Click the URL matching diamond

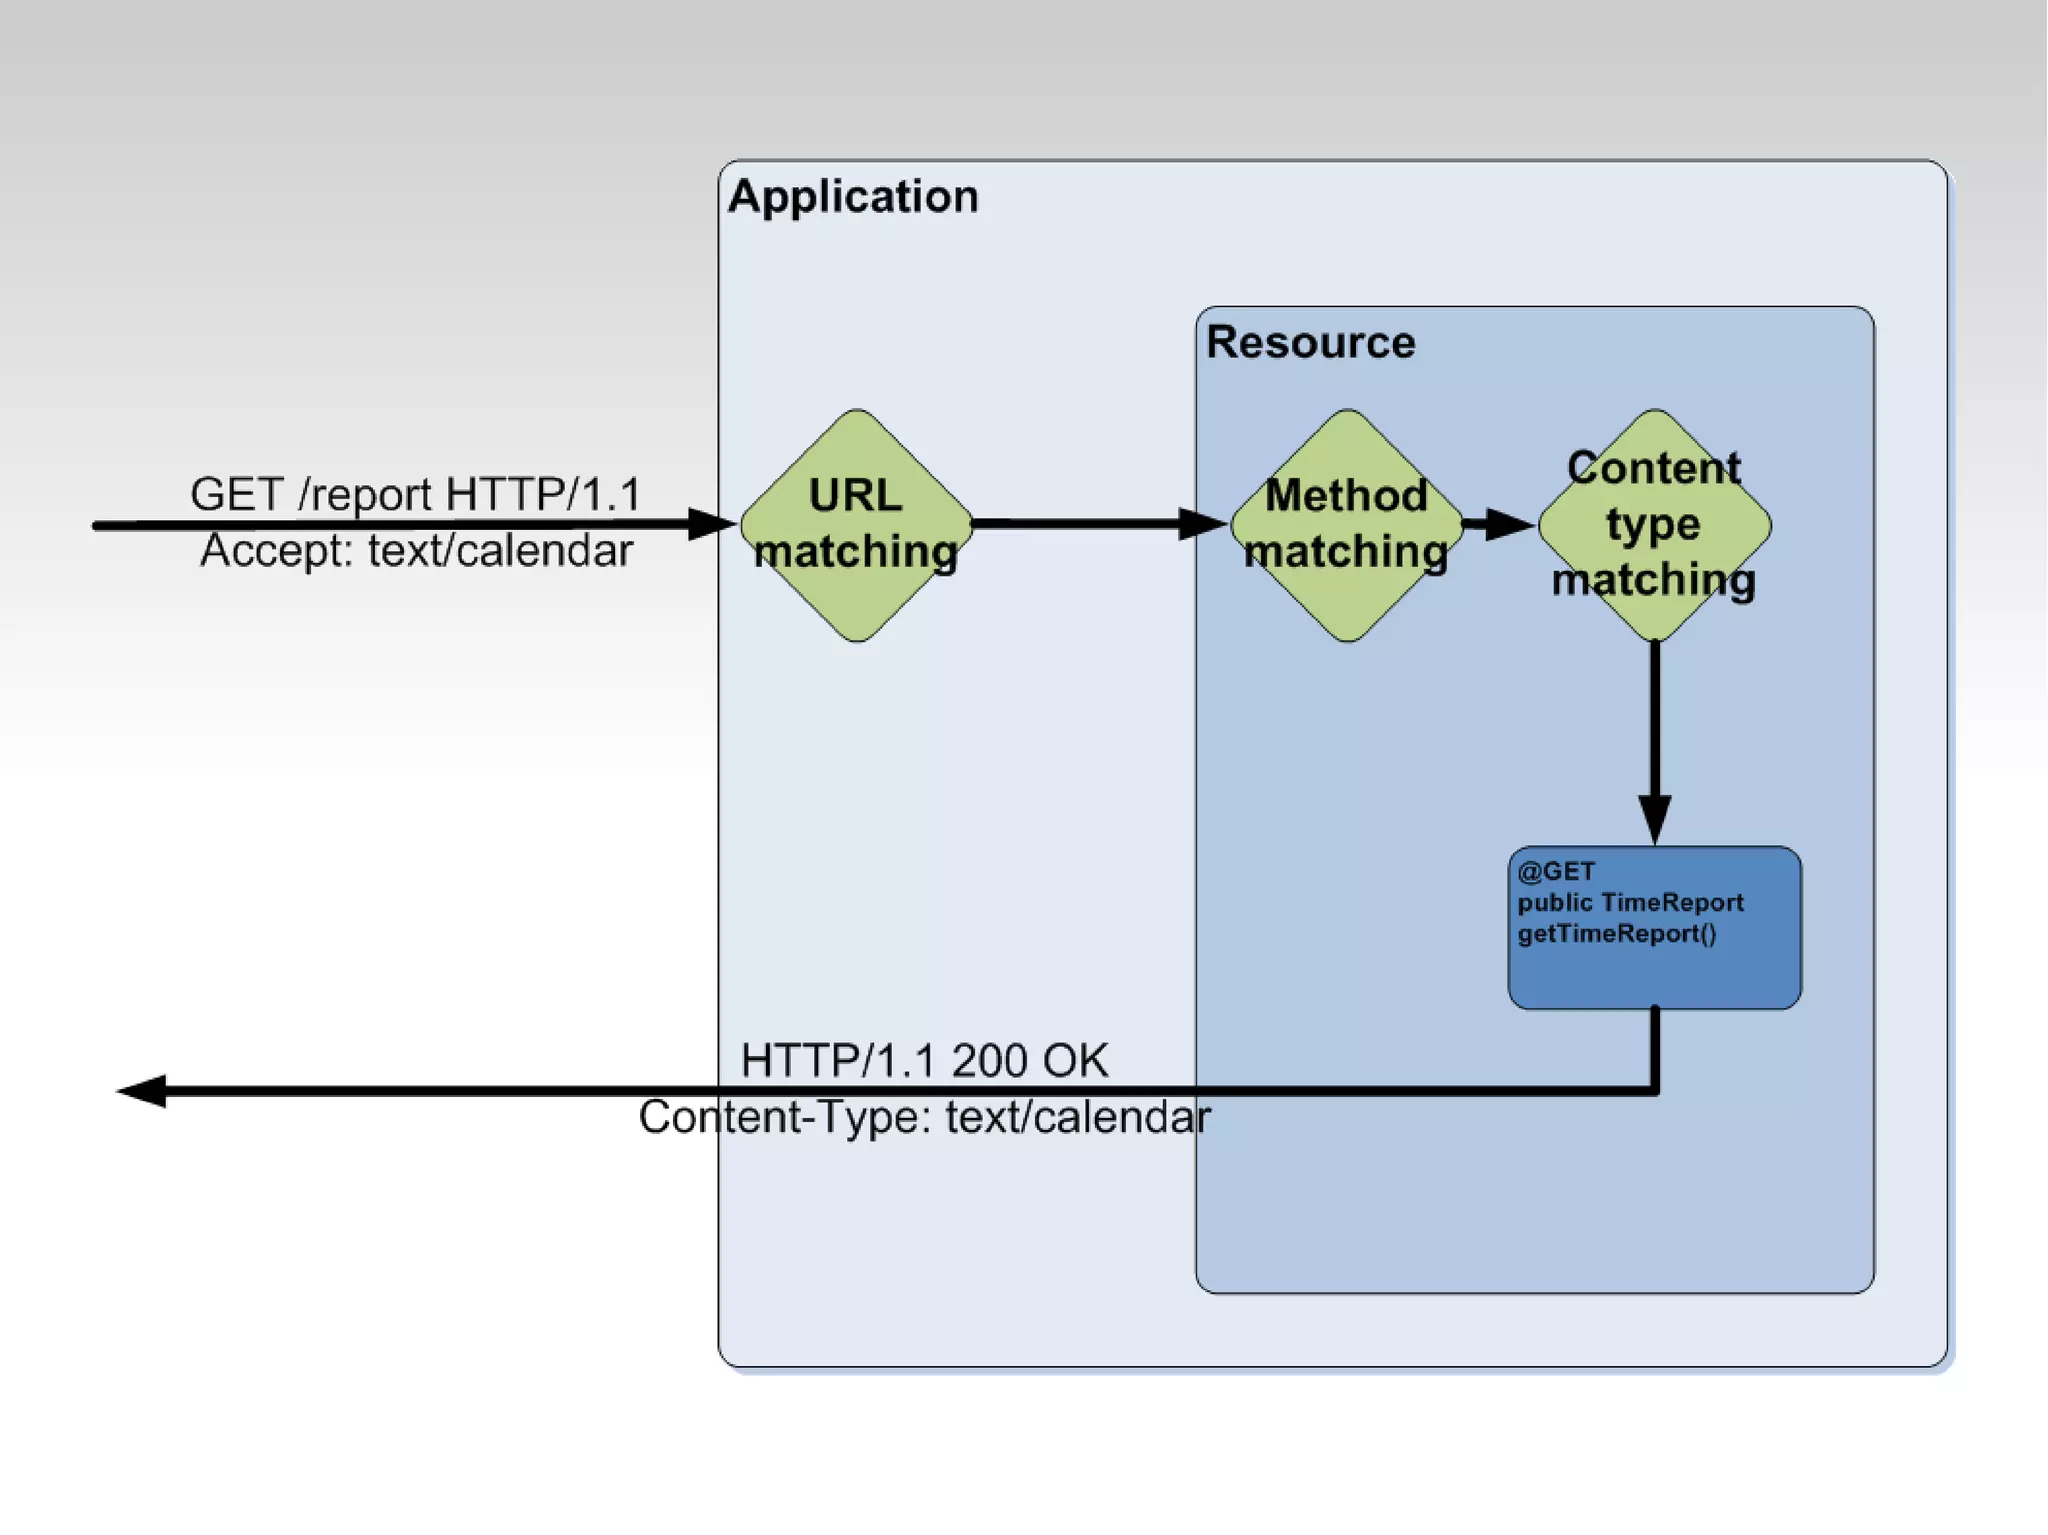(856, 524)
